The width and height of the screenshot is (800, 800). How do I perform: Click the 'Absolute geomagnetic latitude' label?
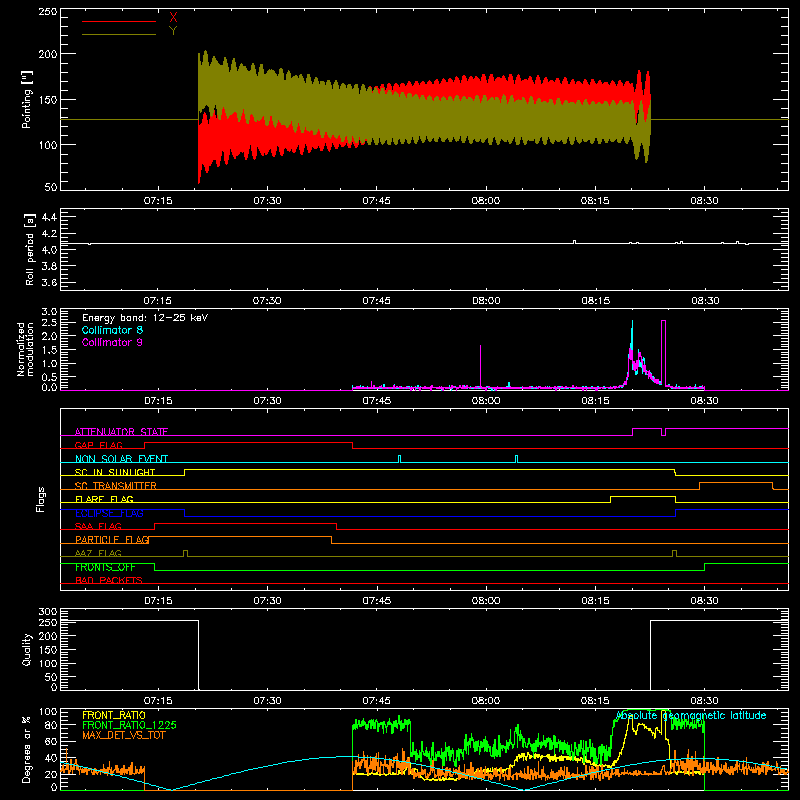(691, 715)
